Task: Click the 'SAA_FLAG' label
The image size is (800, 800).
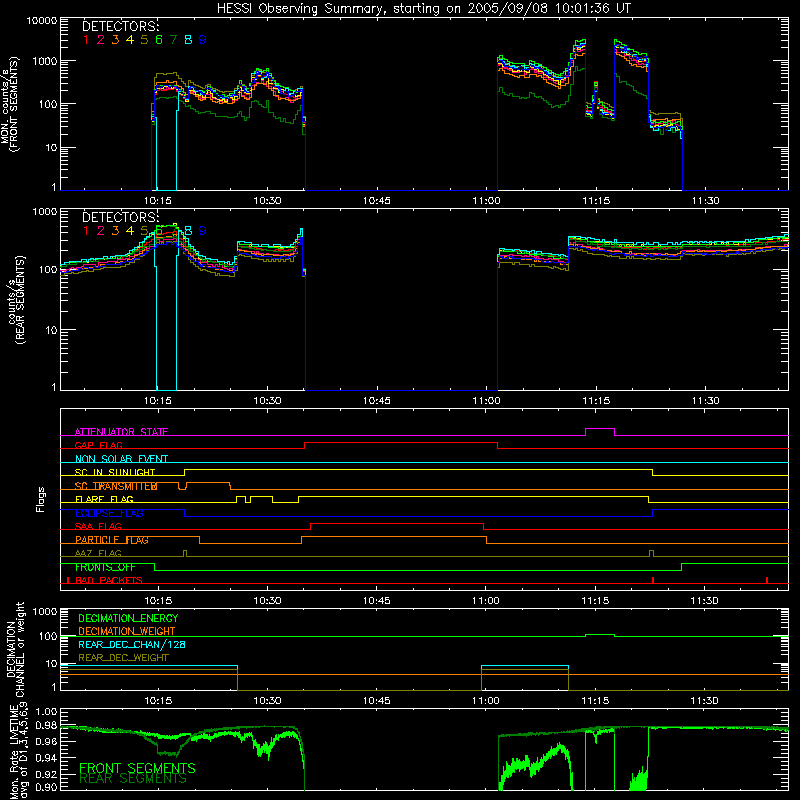Action: pos(98,527)
